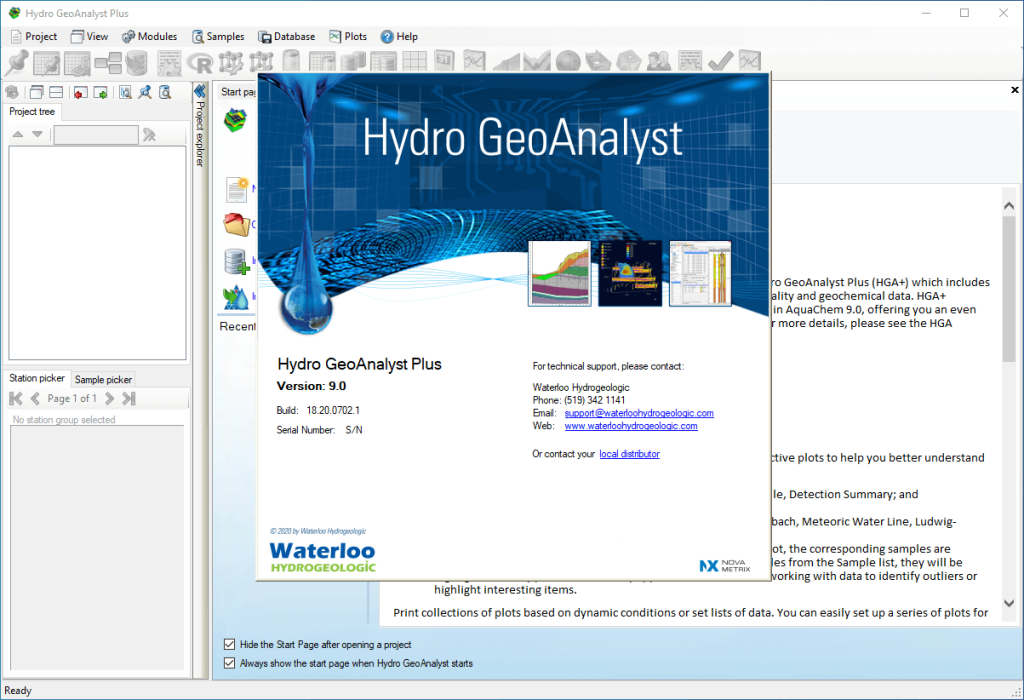Screen dimensions: 1024x700
Task: Collapse the Project explorer panel with chevron
Action: (199, 91)
